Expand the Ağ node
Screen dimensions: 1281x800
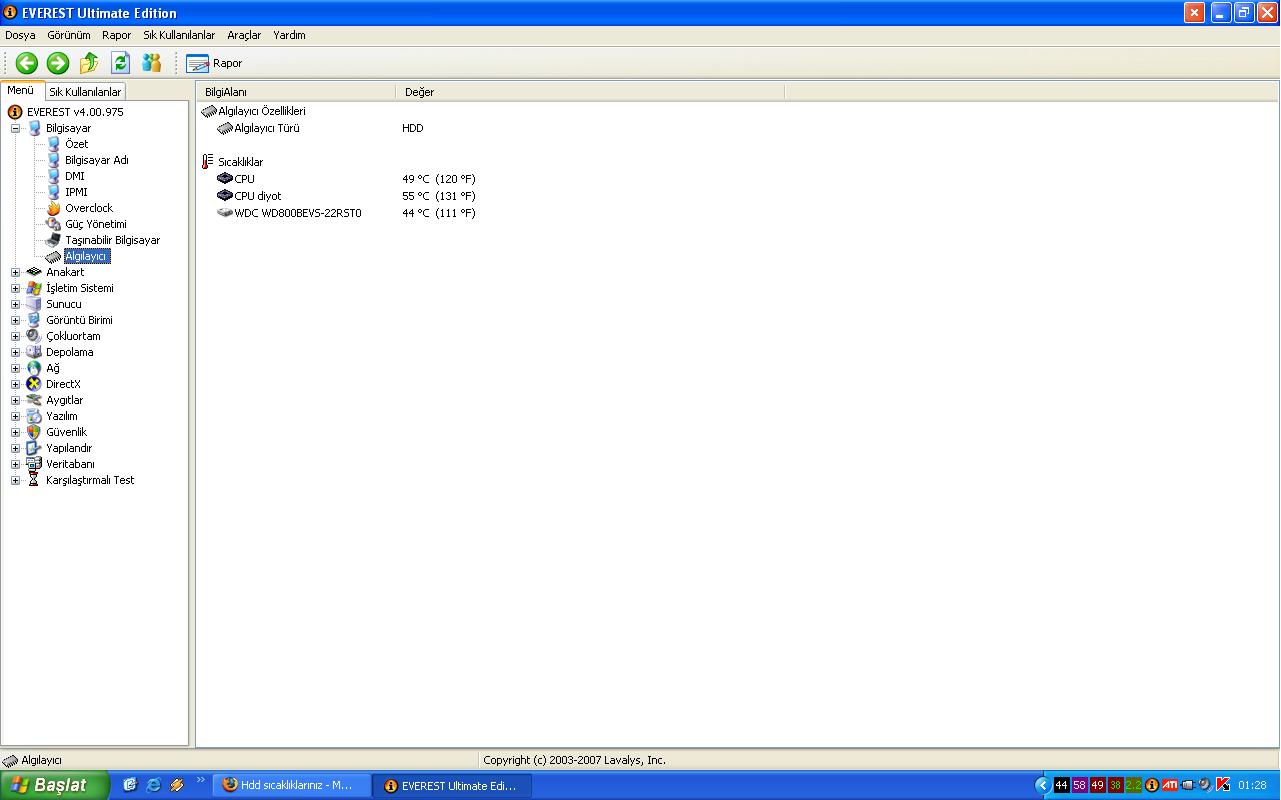pos(15,368)
